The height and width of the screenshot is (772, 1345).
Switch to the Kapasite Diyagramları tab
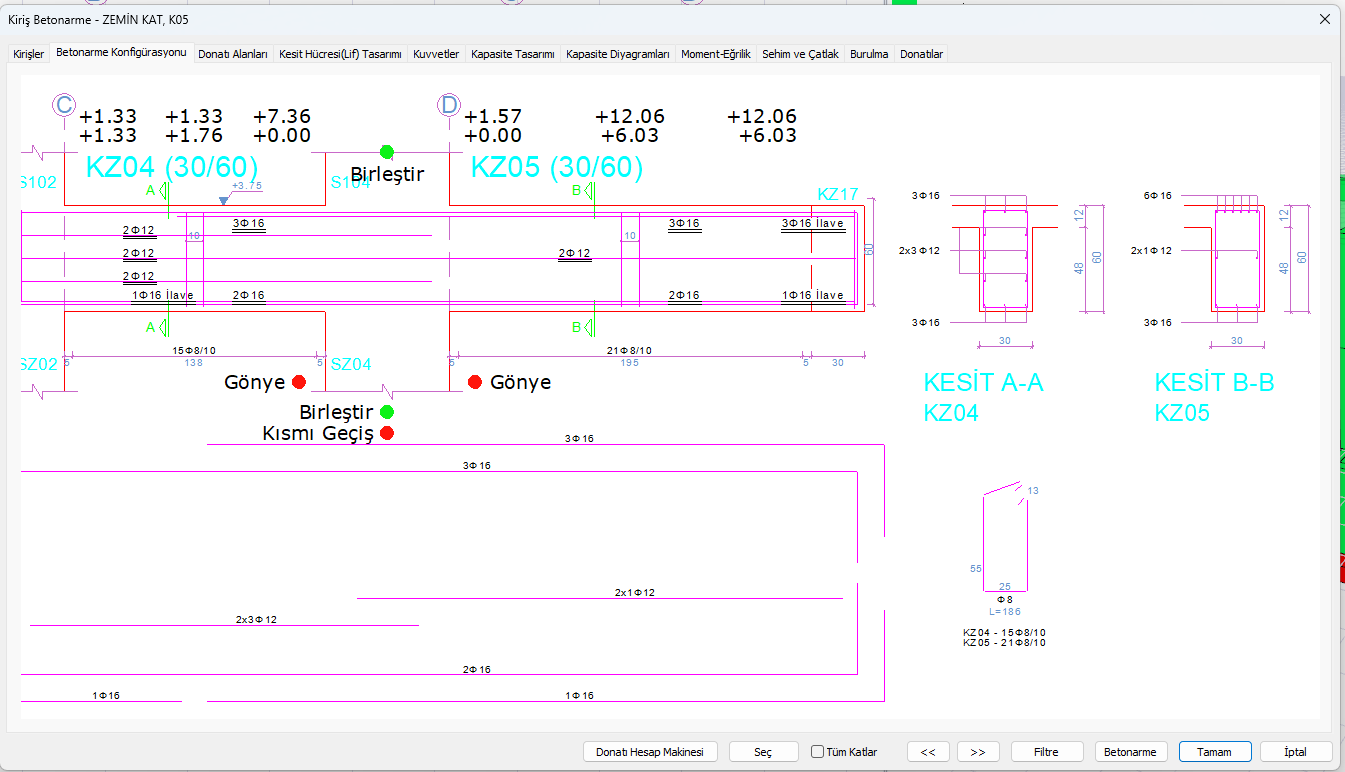(x=617, y=54)
